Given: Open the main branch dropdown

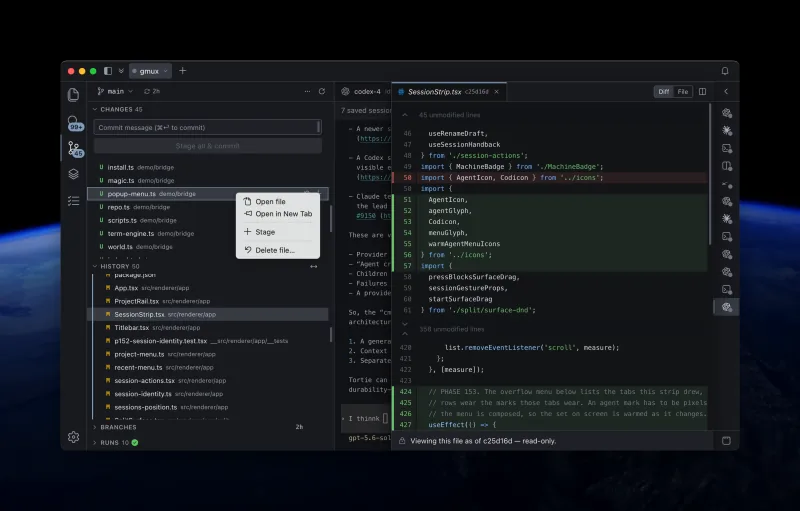Looking at the screenshot, I should 115,91.
